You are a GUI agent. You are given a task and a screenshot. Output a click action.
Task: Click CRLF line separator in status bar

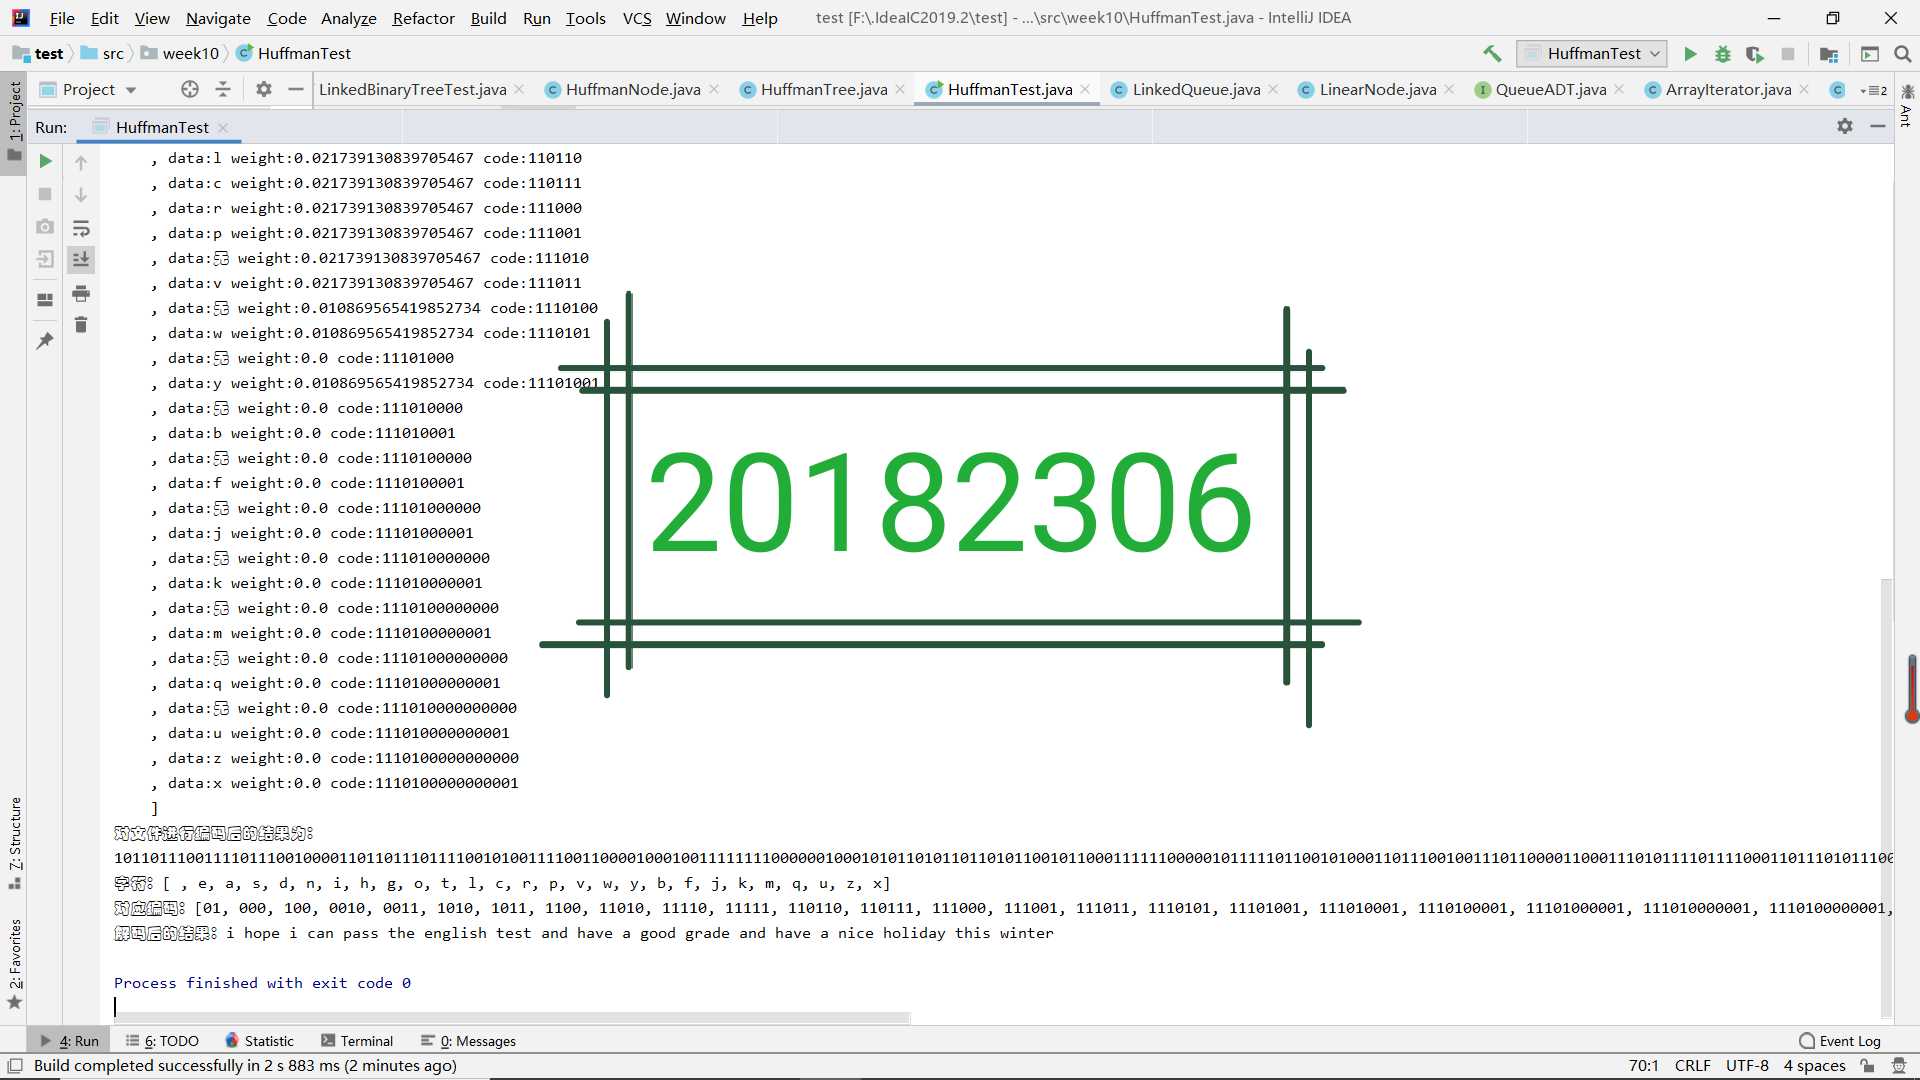(x=1692, y=1066)
